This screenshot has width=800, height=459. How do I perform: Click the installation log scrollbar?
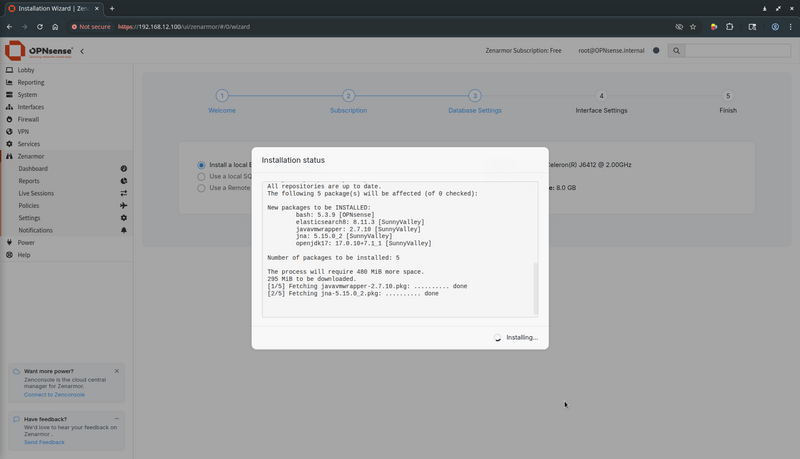coord(535,289)
